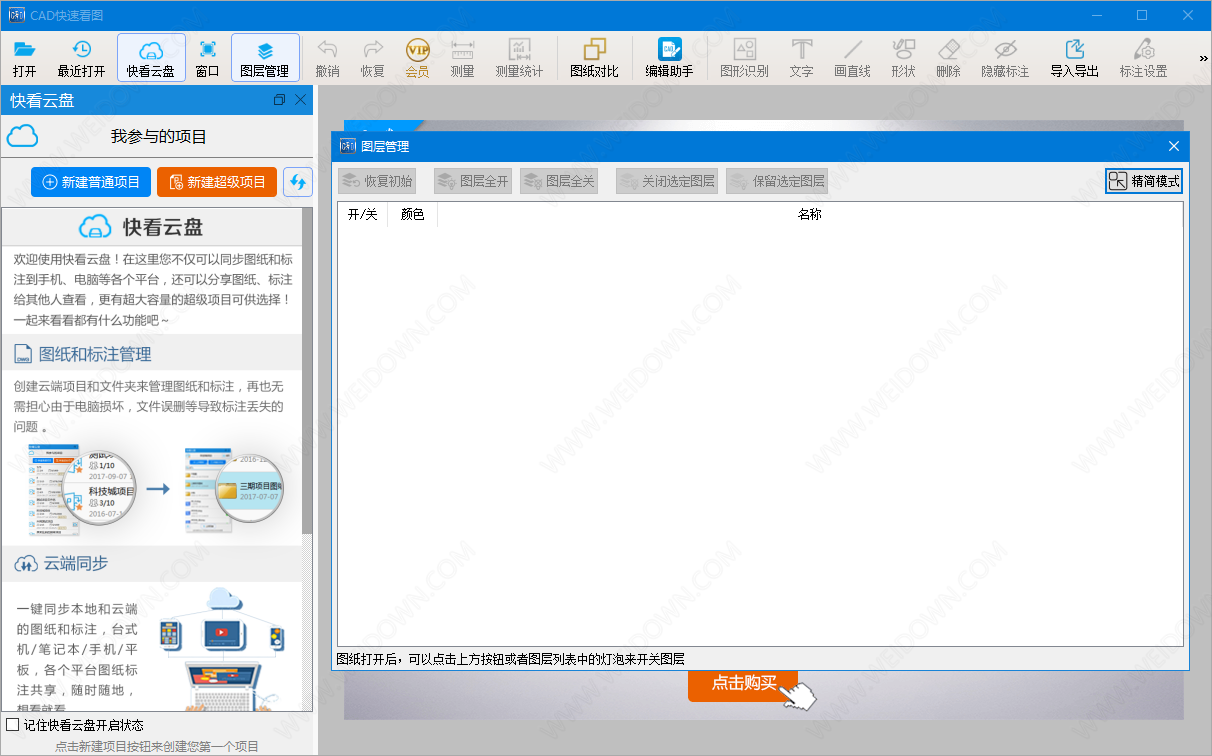Viewport: 1212px width, 756px height.
Task: Toggle 精简模式 compact mode in layer manager
Action: tap(1144, 181)
